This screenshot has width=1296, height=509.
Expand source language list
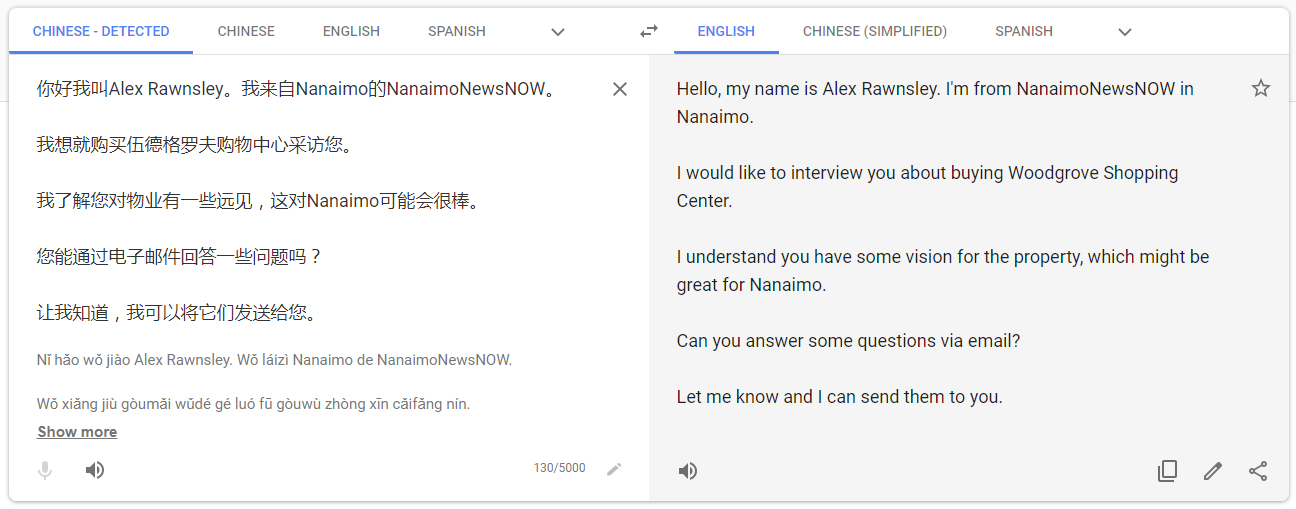(x=558, y=32)
